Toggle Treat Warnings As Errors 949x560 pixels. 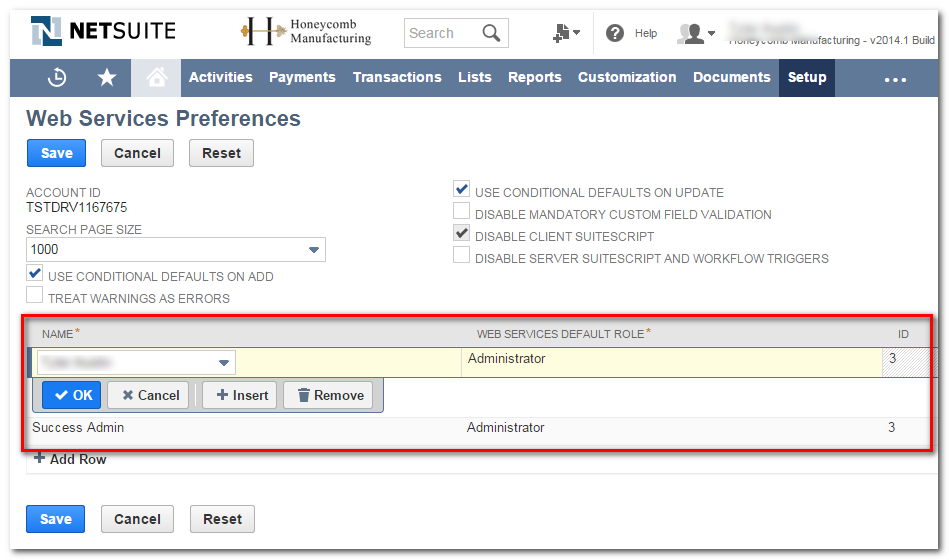(x=35, y=295)
